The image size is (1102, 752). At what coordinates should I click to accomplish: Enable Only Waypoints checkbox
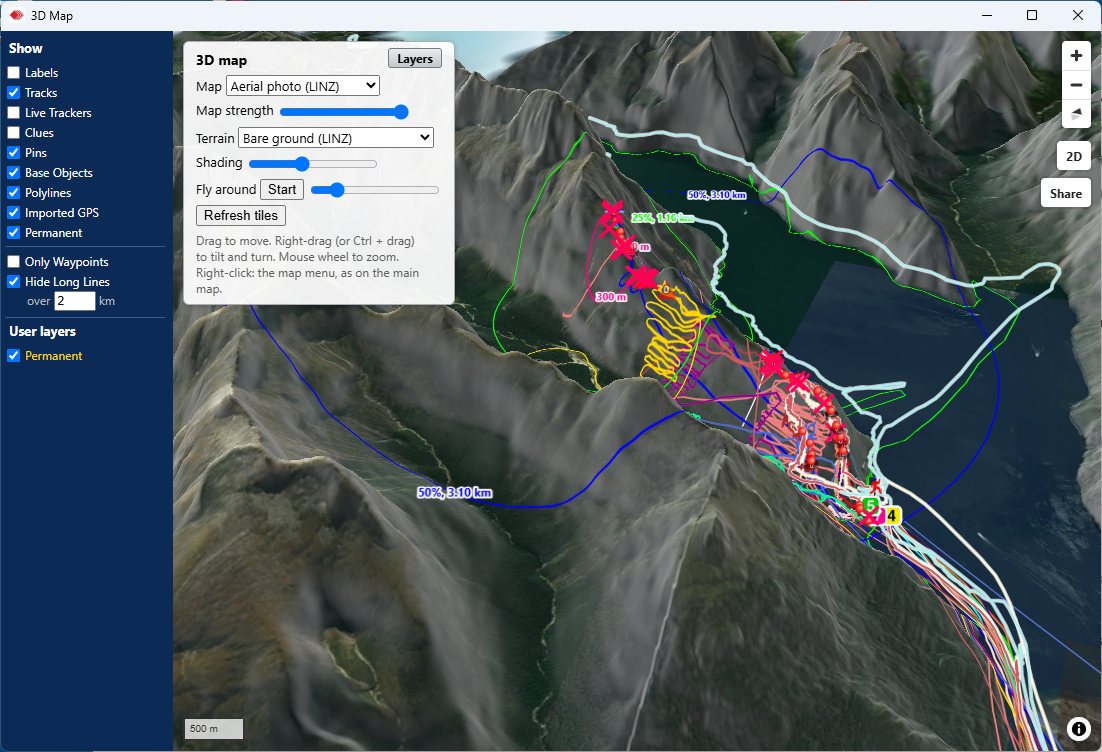[13, 261]
